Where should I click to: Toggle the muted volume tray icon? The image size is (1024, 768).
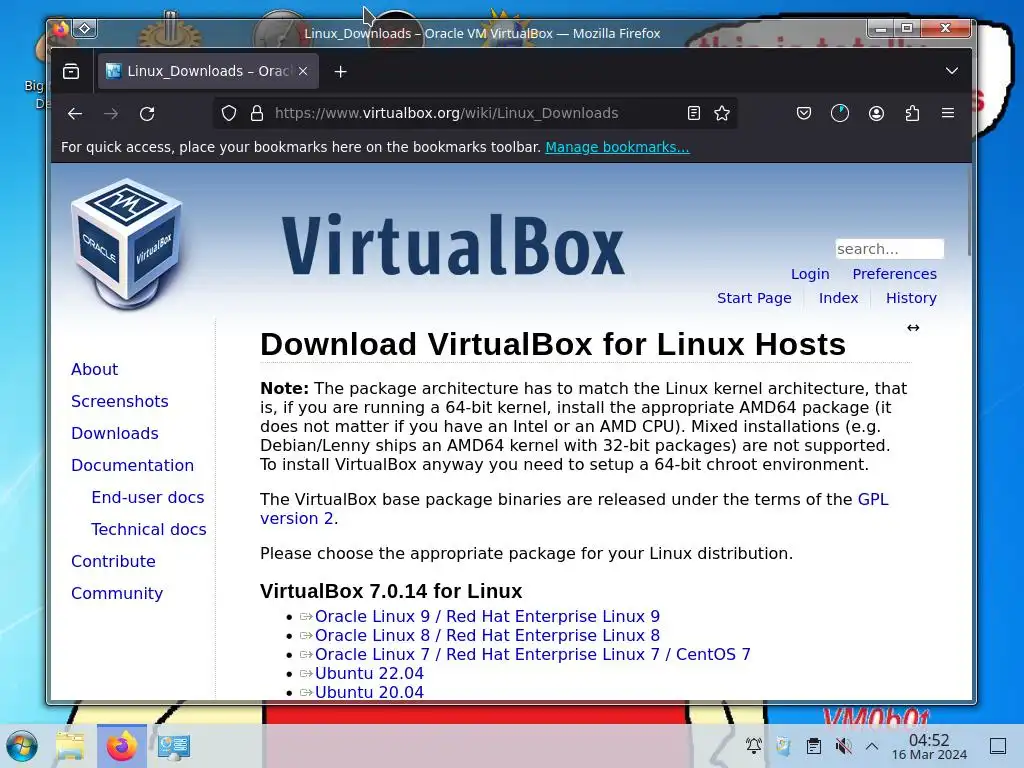pyautogui.click(x=844, y=746)
